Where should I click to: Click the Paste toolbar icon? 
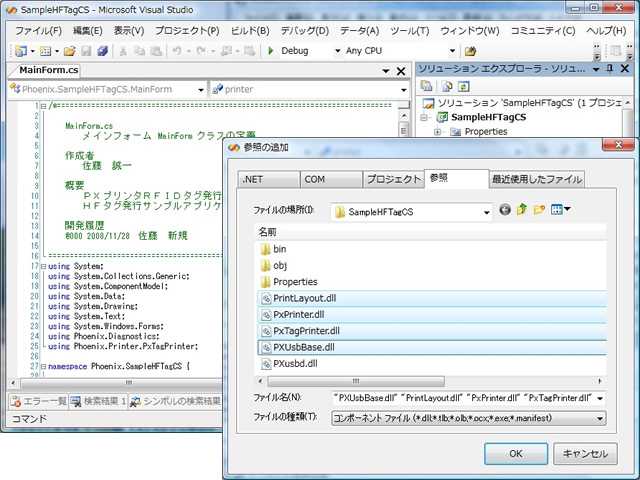156,51
